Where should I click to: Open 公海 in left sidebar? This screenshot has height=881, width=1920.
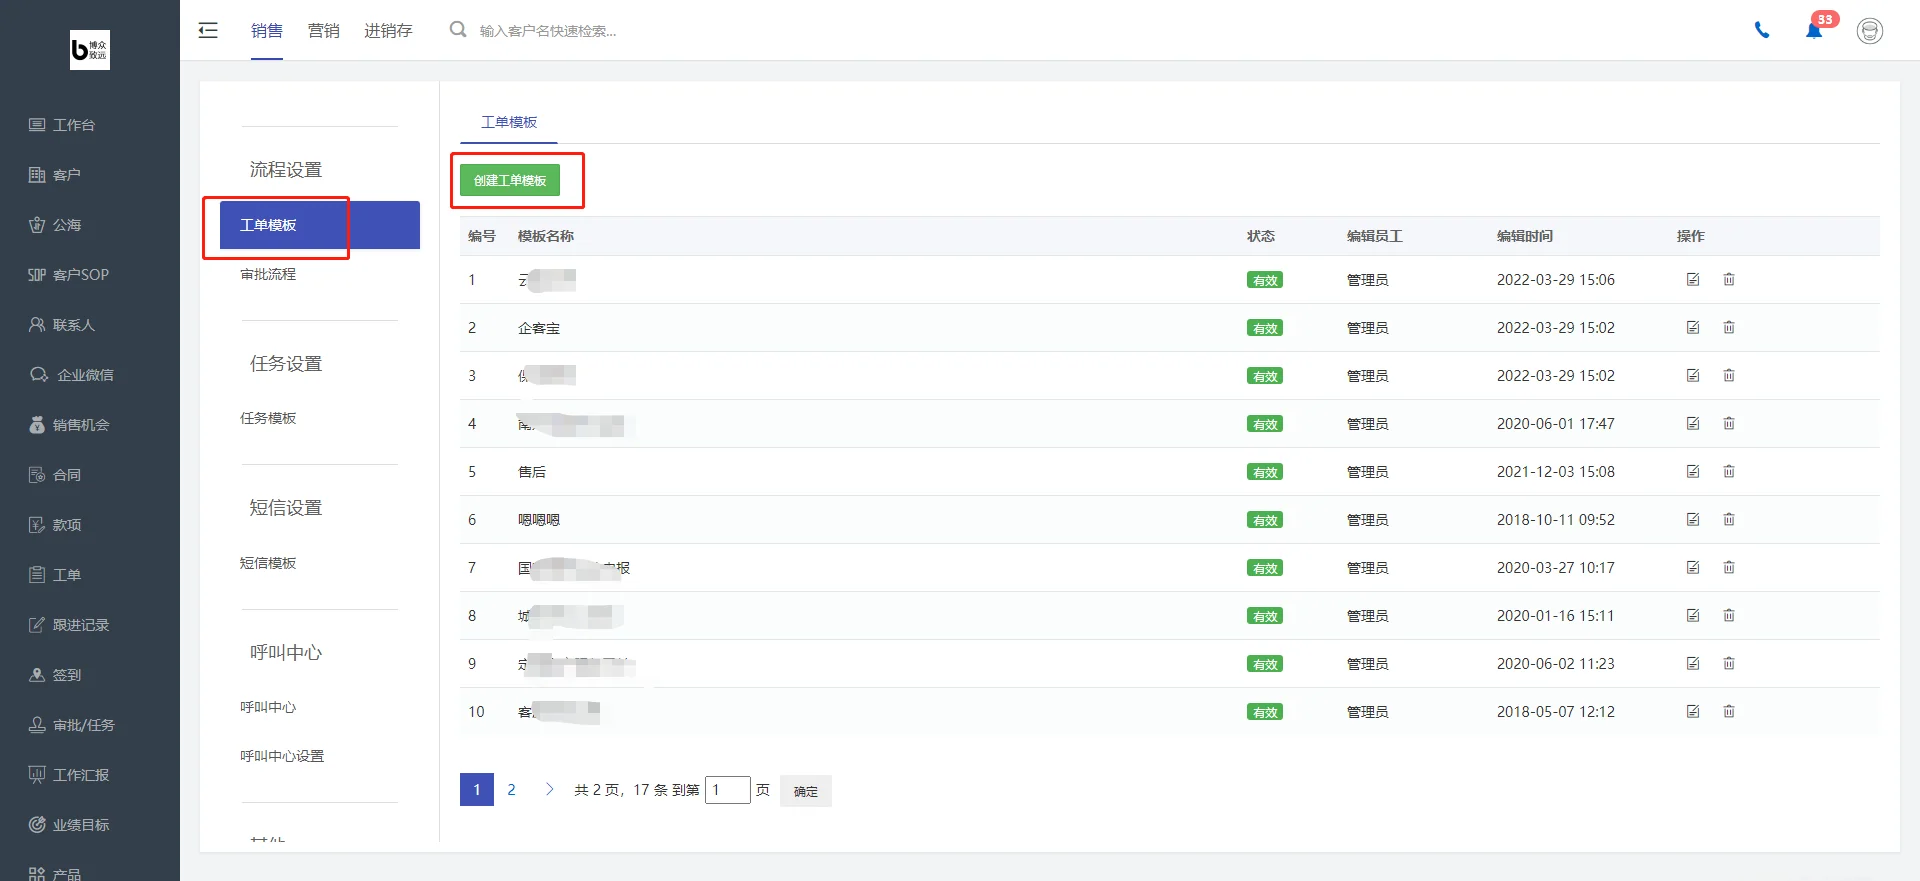55,225
